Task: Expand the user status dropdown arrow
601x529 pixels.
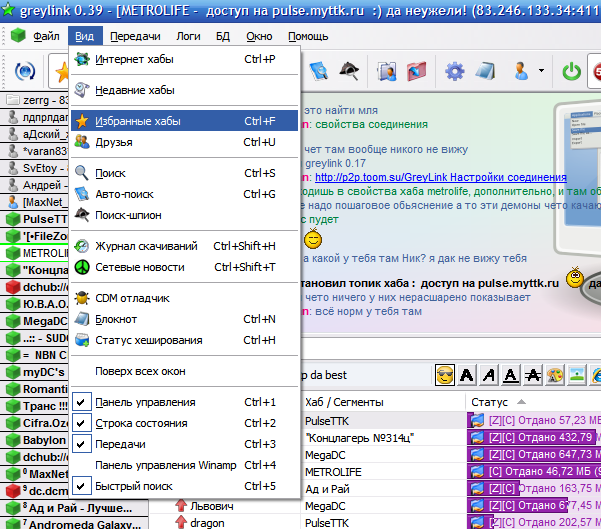Action: tap(541, 71)
